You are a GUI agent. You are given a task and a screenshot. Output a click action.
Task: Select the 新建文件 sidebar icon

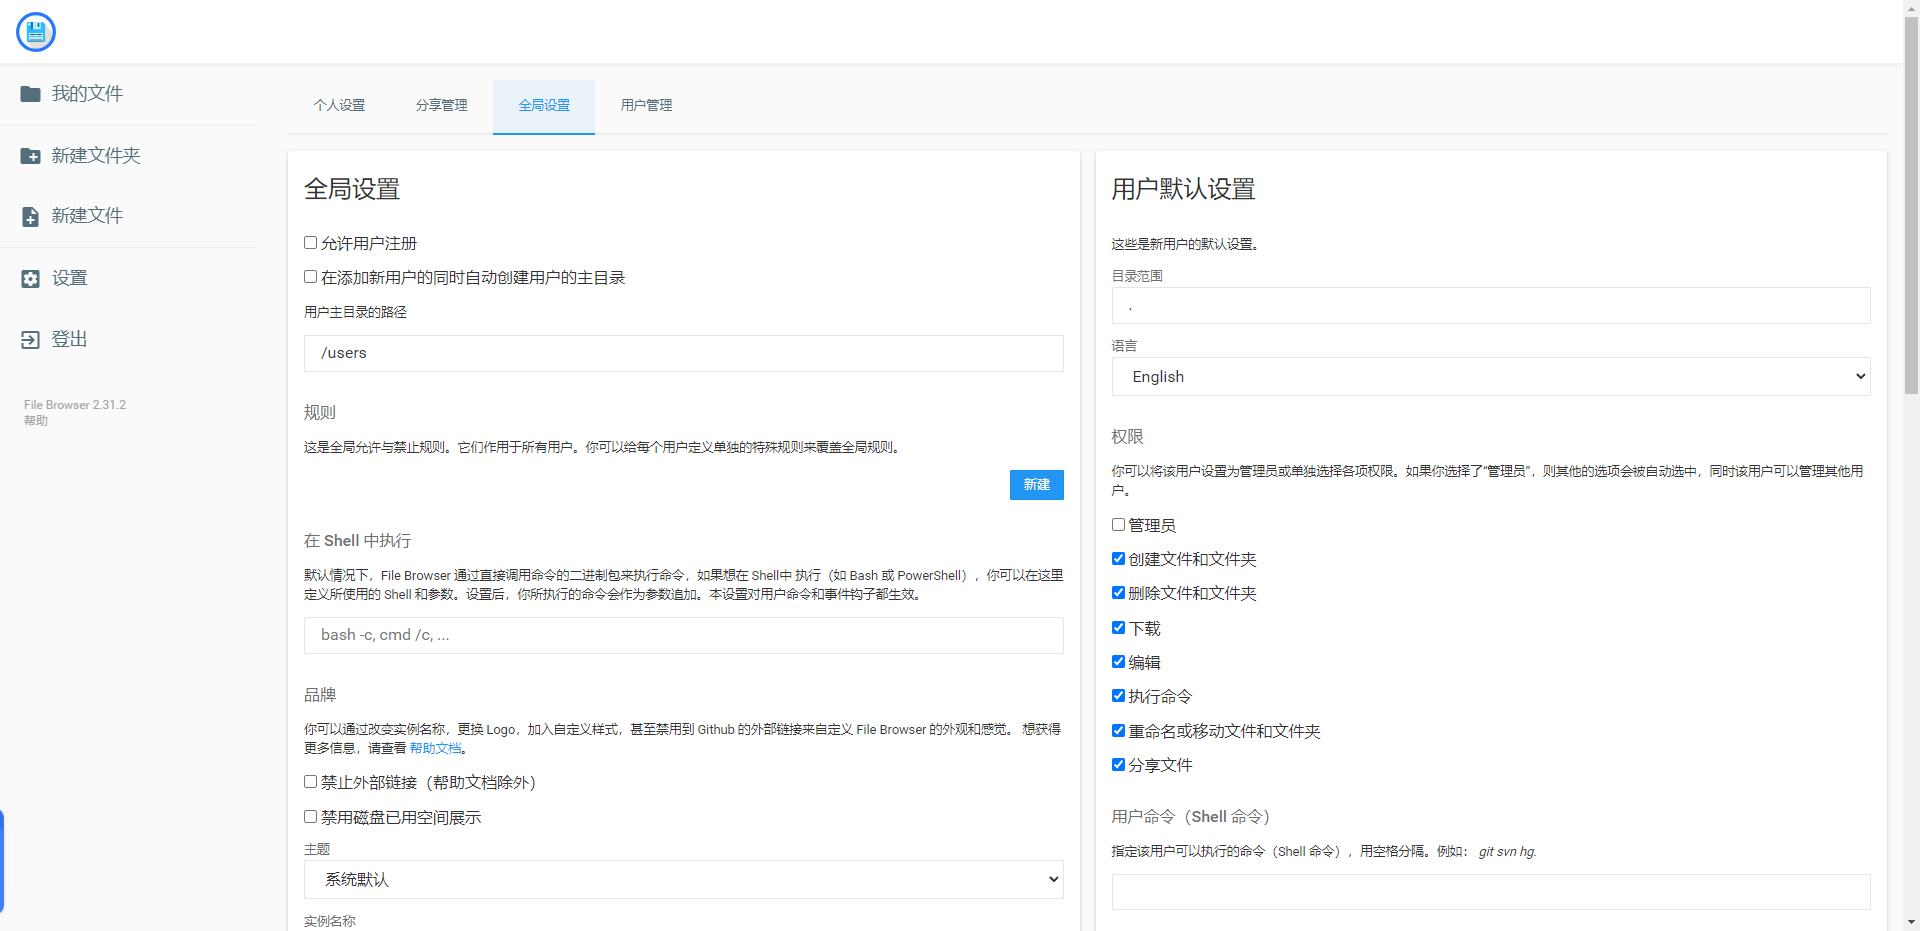pos(30,215)
